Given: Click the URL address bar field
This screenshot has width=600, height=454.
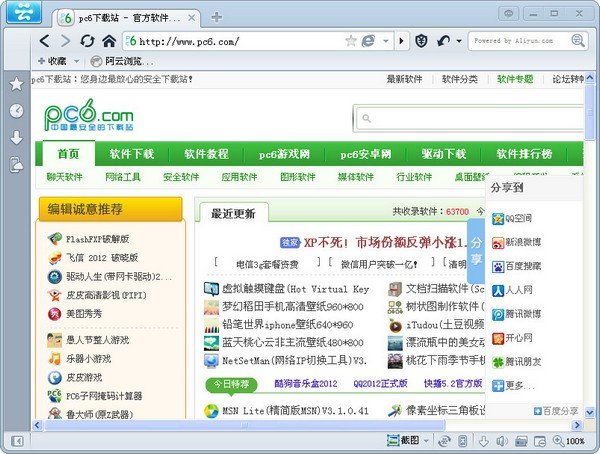Looking at the screenshot, I should click(x=240, y=41).
